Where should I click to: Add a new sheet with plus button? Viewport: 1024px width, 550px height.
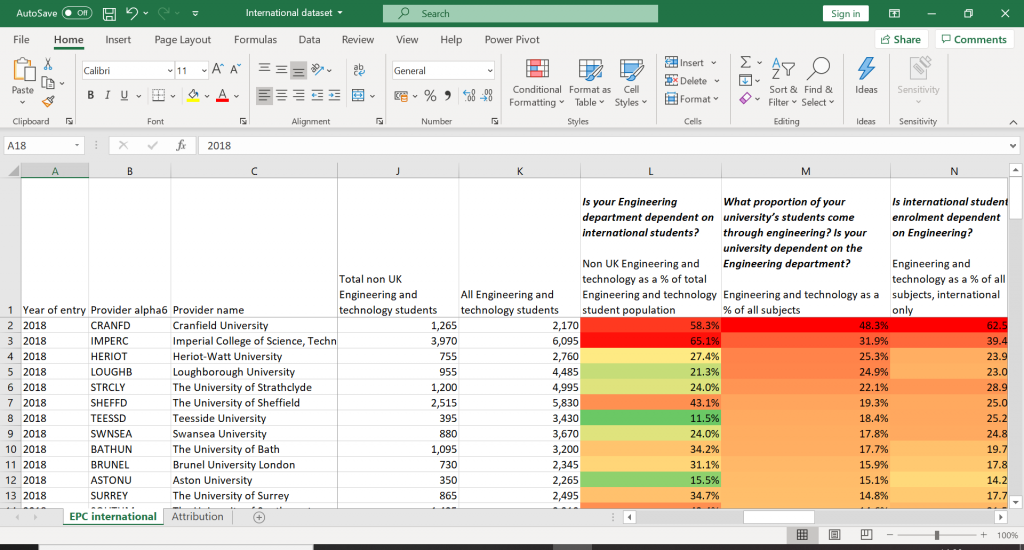[259, 517]
